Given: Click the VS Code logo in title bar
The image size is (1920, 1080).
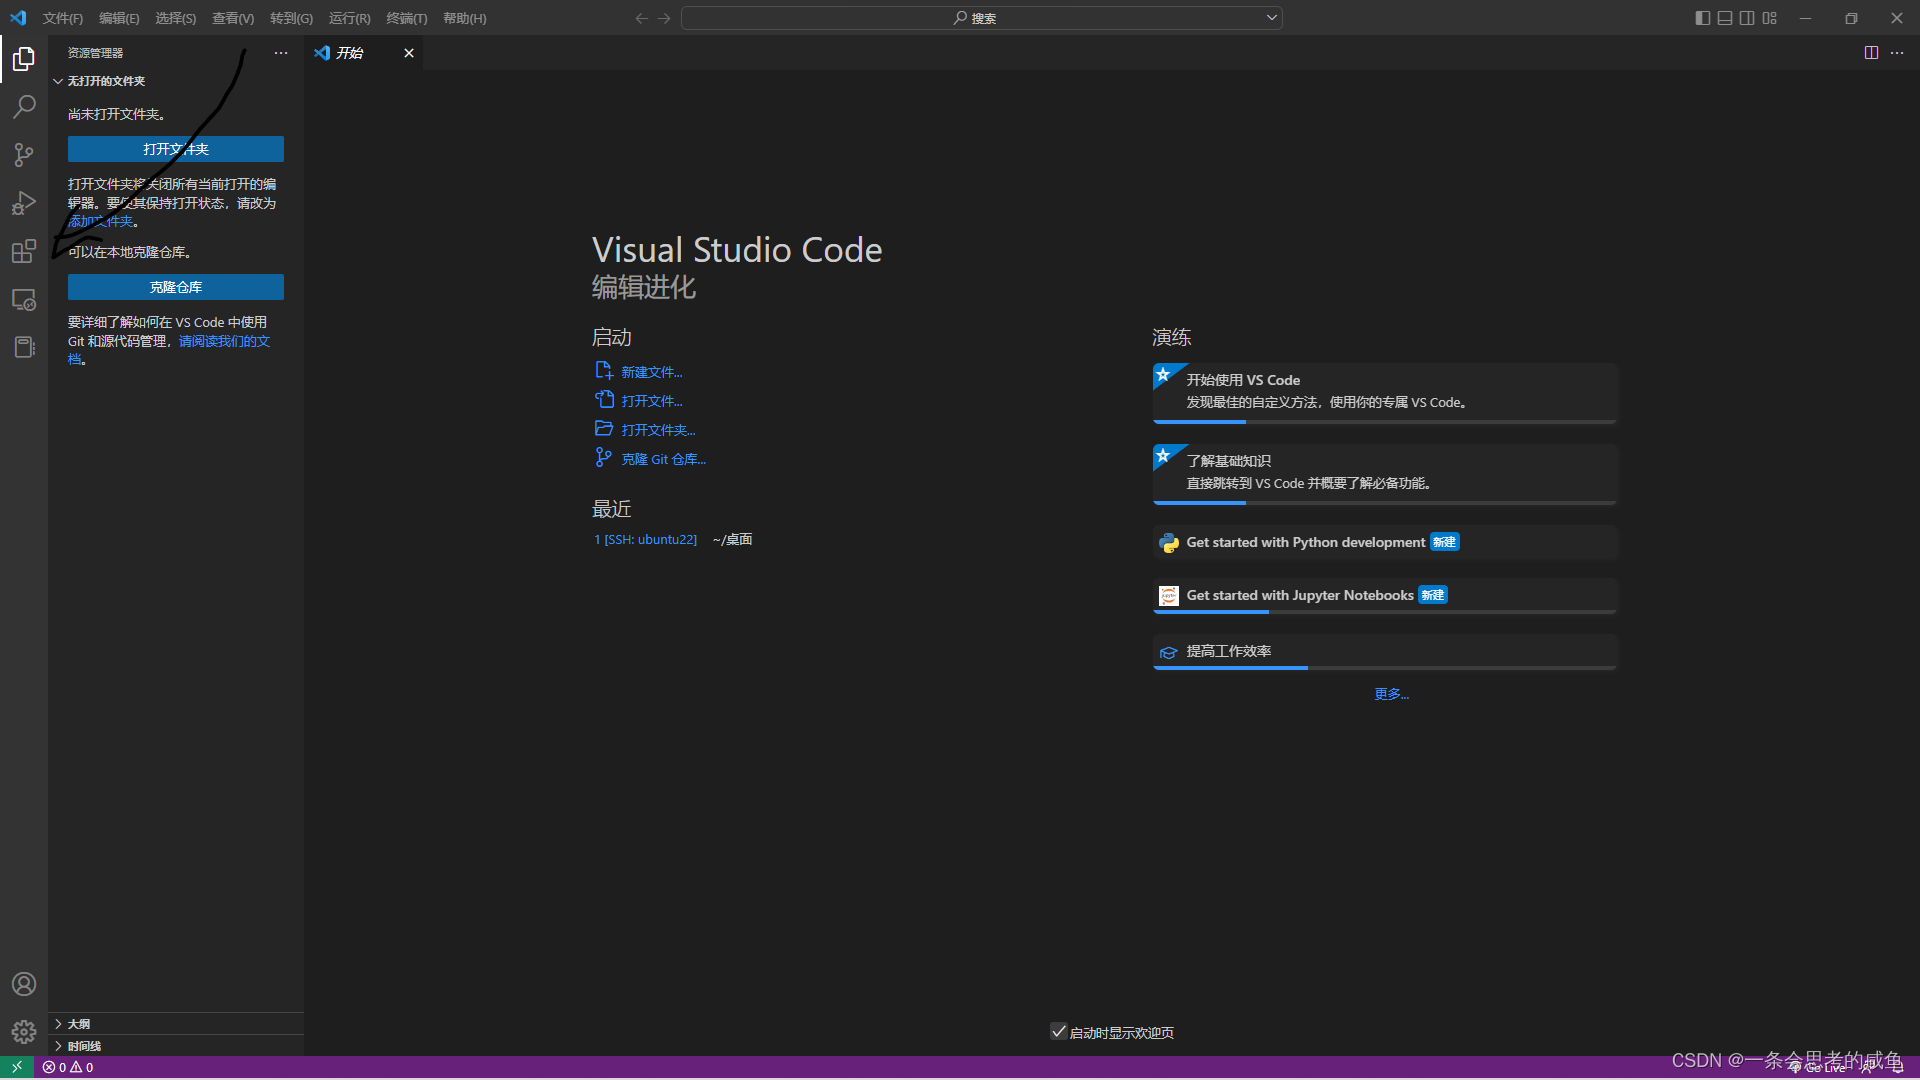Looking at the screenshot, I should pos(18,18).
